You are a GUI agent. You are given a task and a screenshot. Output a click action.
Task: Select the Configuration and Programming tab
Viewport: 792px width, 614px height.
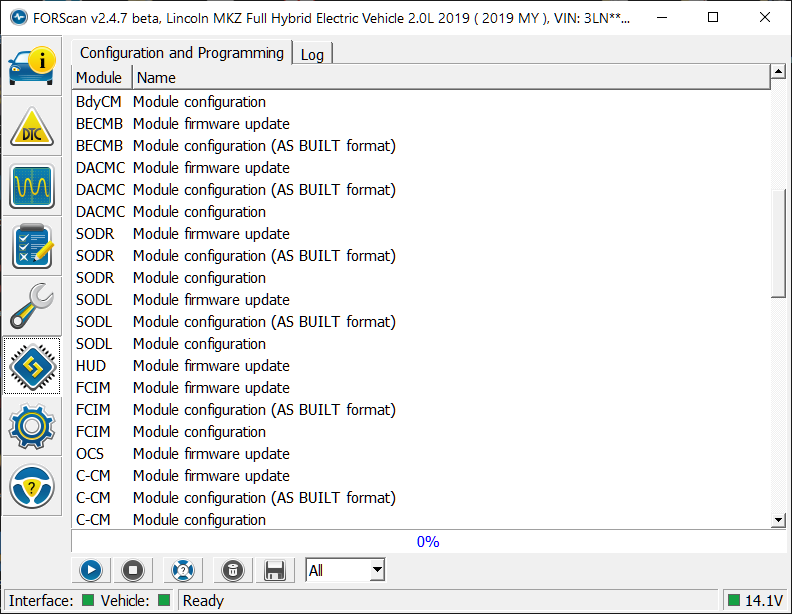click(182, 53)
